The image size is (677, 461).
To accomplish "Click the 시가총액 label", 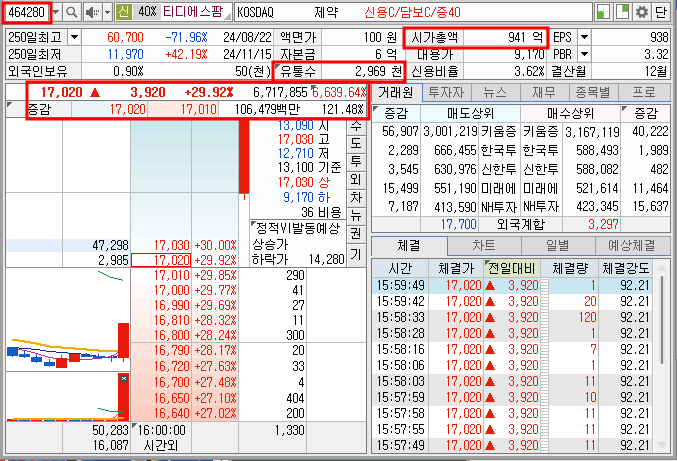I will click(x=434, y=37).
